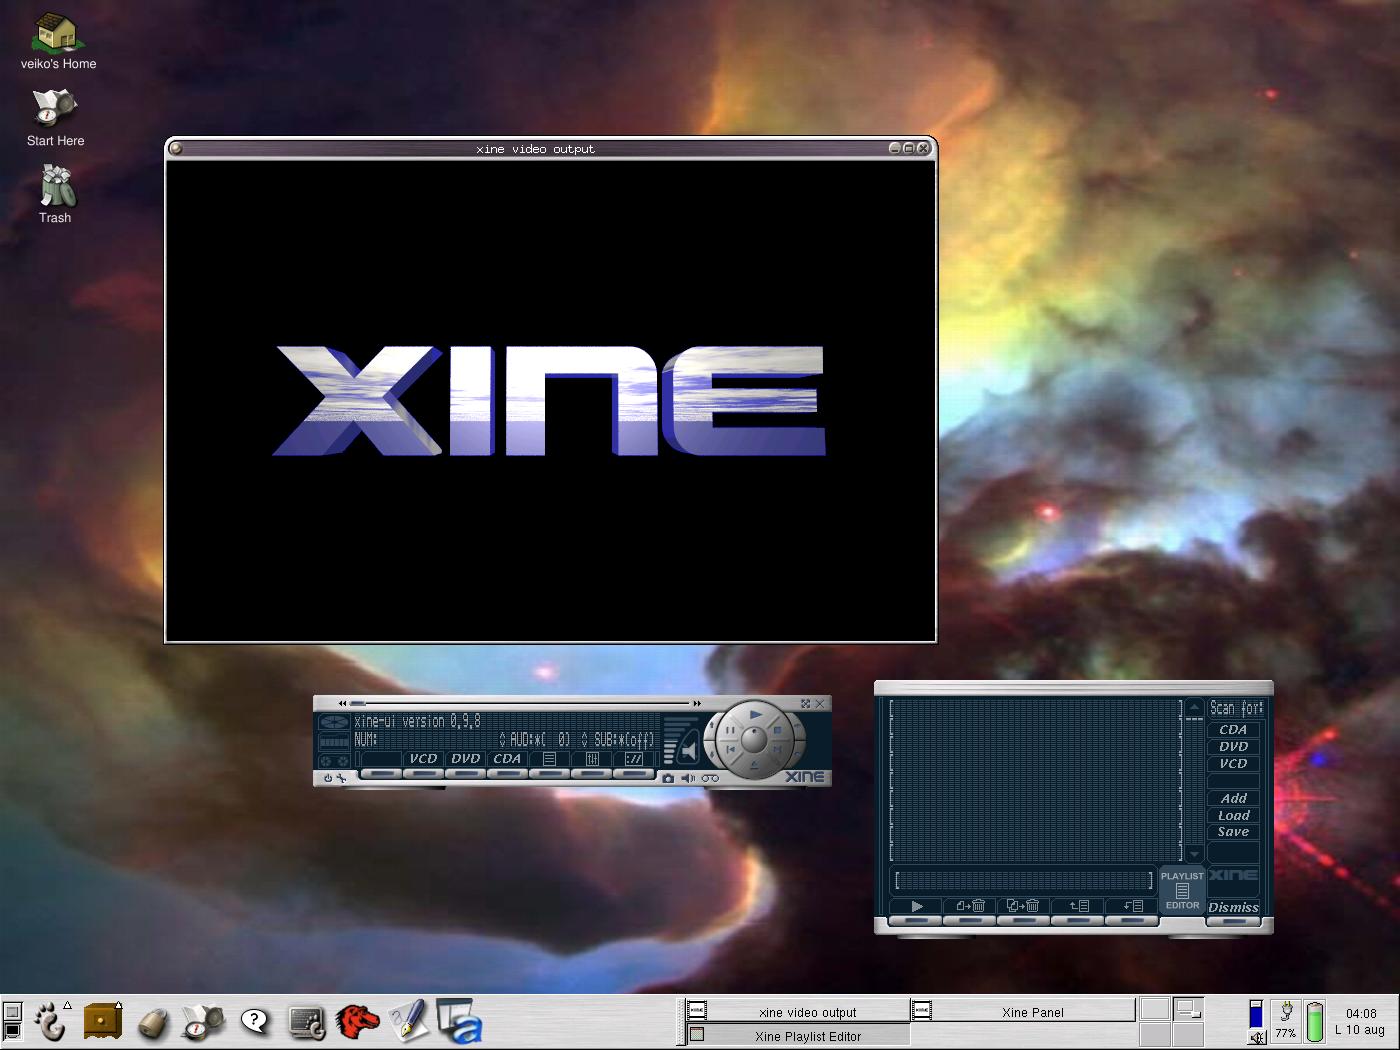
Task: Open the wooden drawer on the taskbar
Action: 101,1022
